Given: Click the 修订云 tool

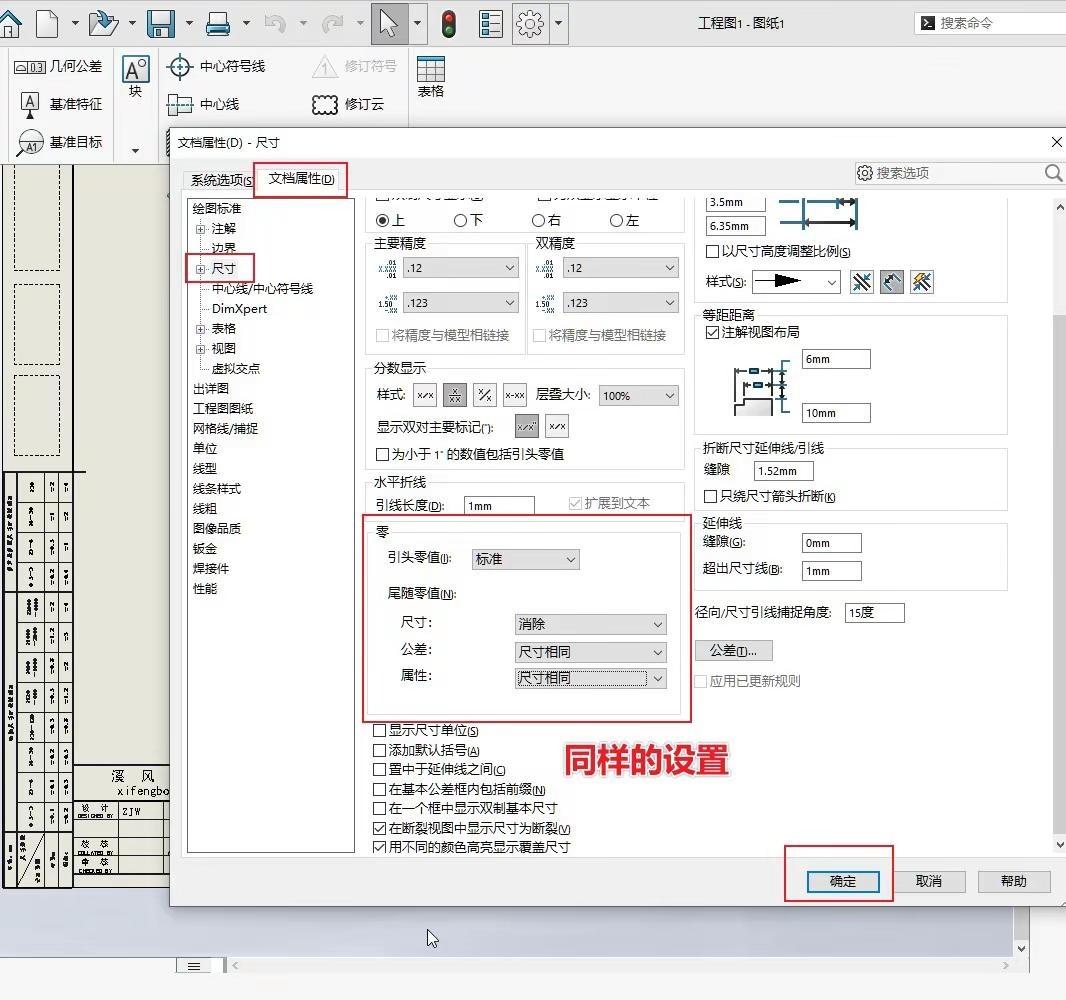Looking at the screenshot, I should [x=347, y=104].
